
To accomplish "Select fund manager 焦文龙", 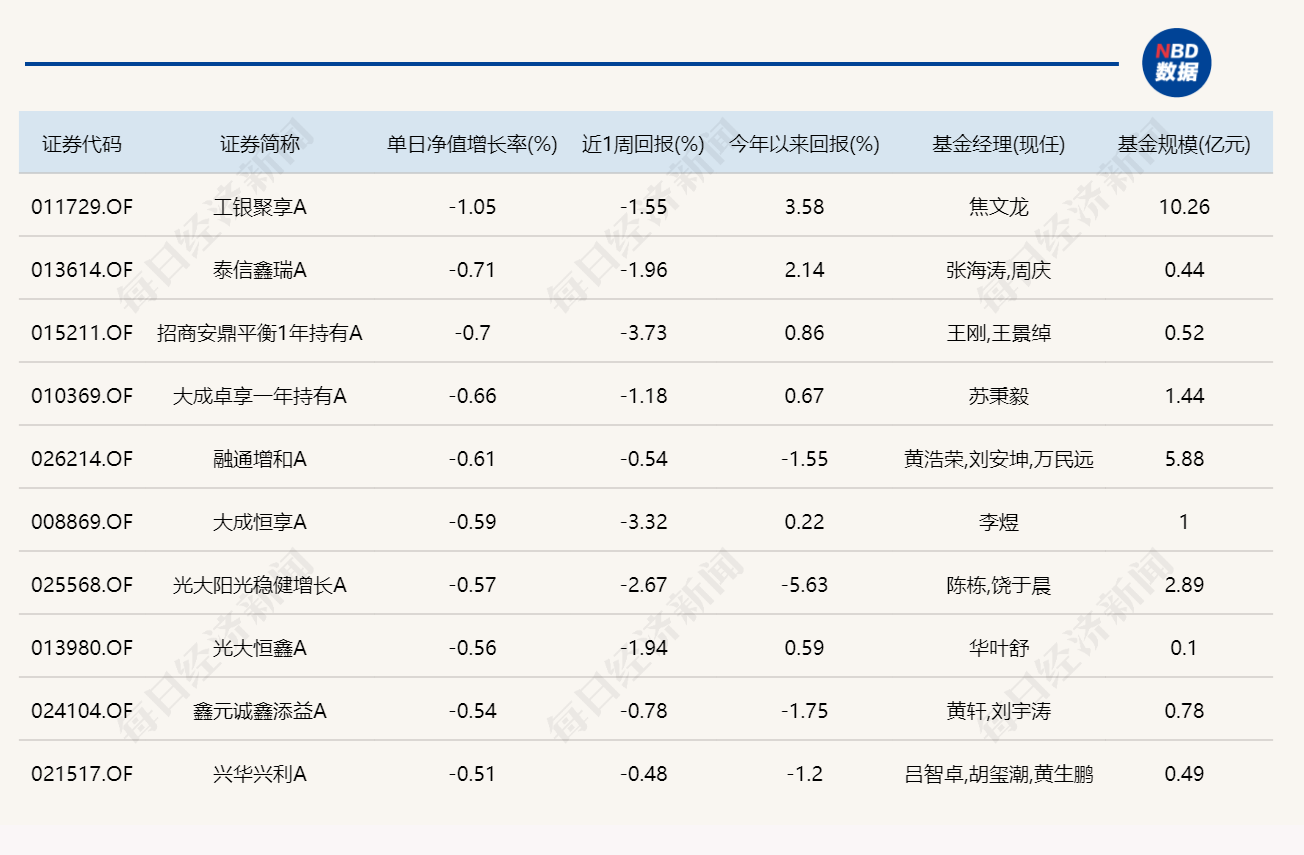I will (999, 207).
